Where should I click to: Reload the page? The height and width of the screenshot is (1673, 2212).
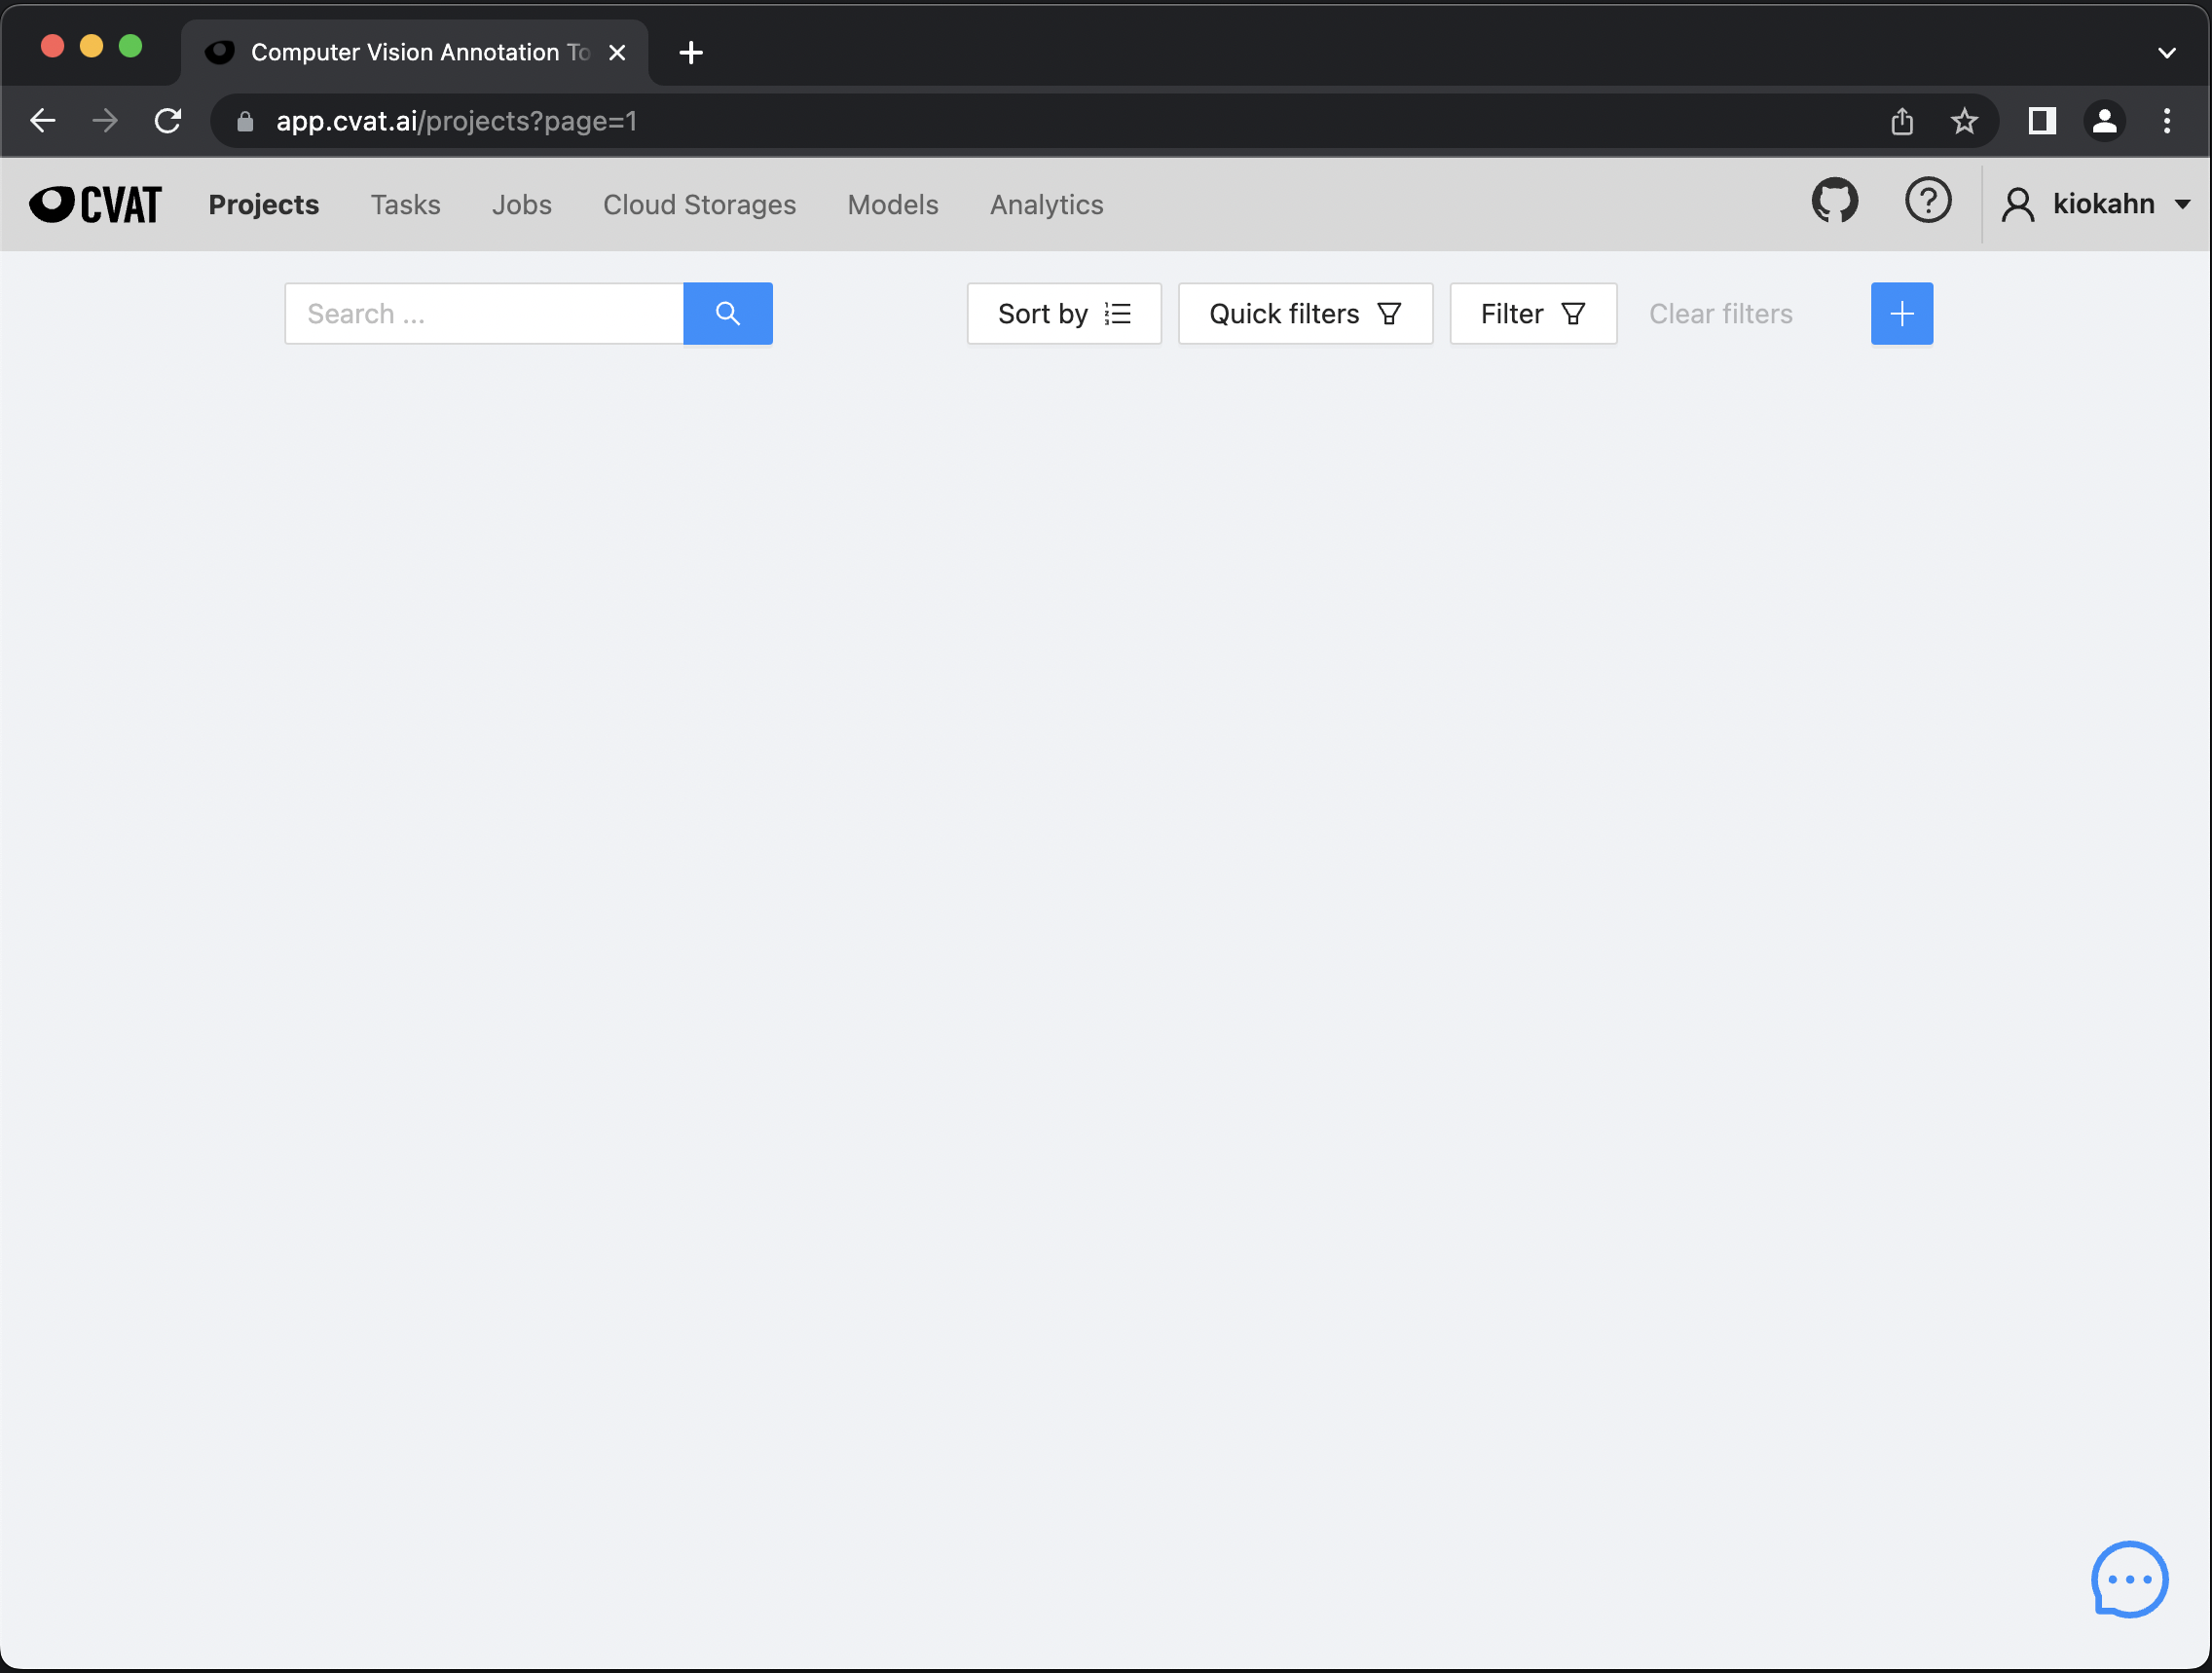pyautogui.click(x=168, y=121)
